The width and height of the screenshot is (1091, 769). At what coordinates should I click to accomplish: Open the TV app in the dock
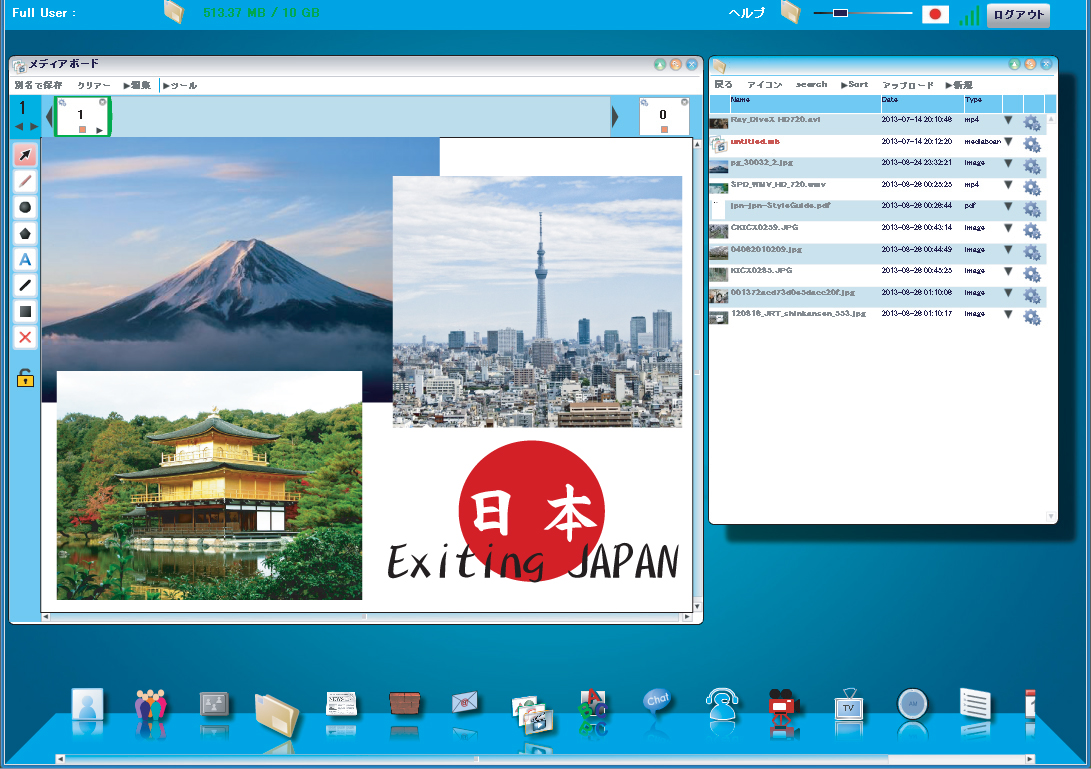(848, 705)
